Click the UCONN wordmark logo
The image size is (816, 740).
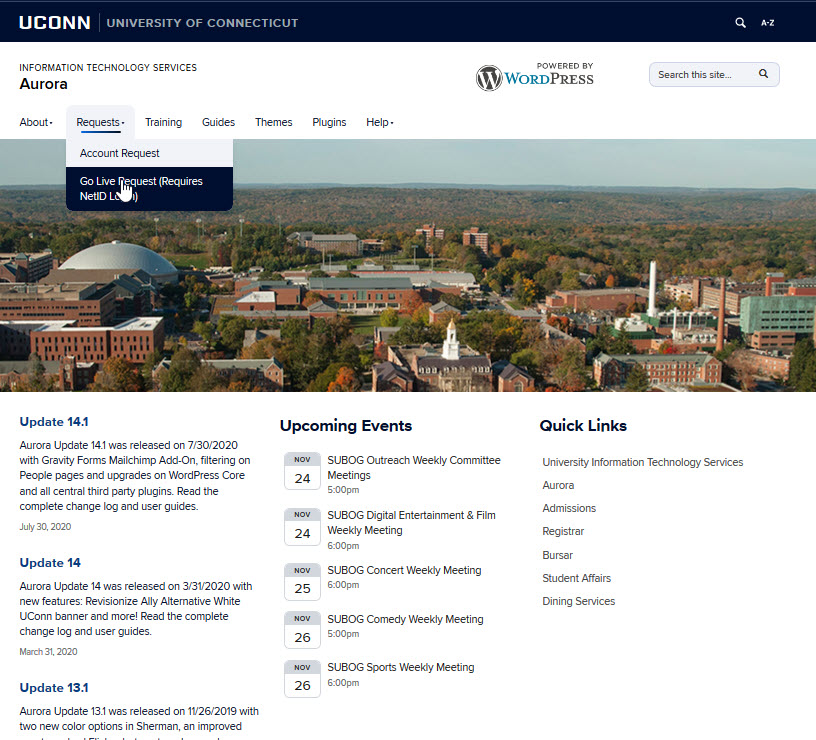[x=54, y=22]
